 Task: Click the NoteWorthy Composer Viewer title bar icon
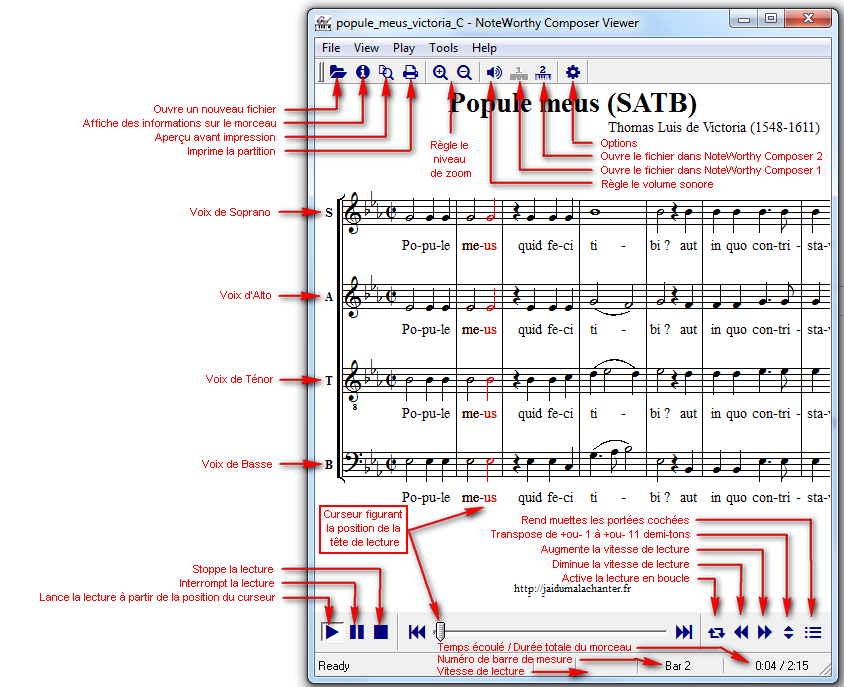tap(323, 23)
